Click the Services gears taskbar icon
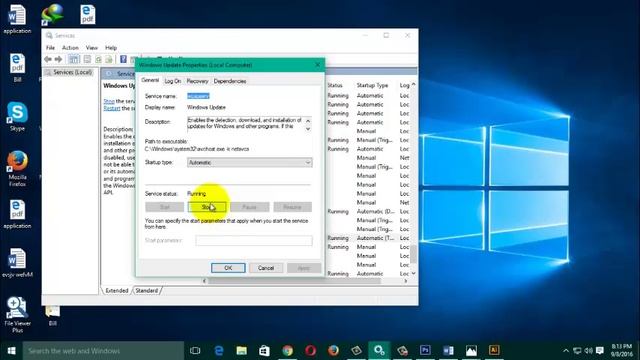640x360 pixels. coord(379,351)
